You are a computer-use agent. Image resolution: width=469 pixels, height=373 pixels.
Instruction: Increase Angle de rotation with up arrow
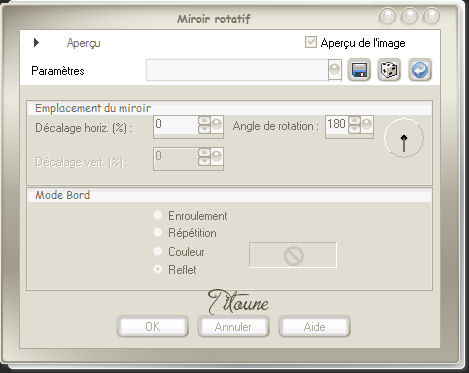[354, 121]
